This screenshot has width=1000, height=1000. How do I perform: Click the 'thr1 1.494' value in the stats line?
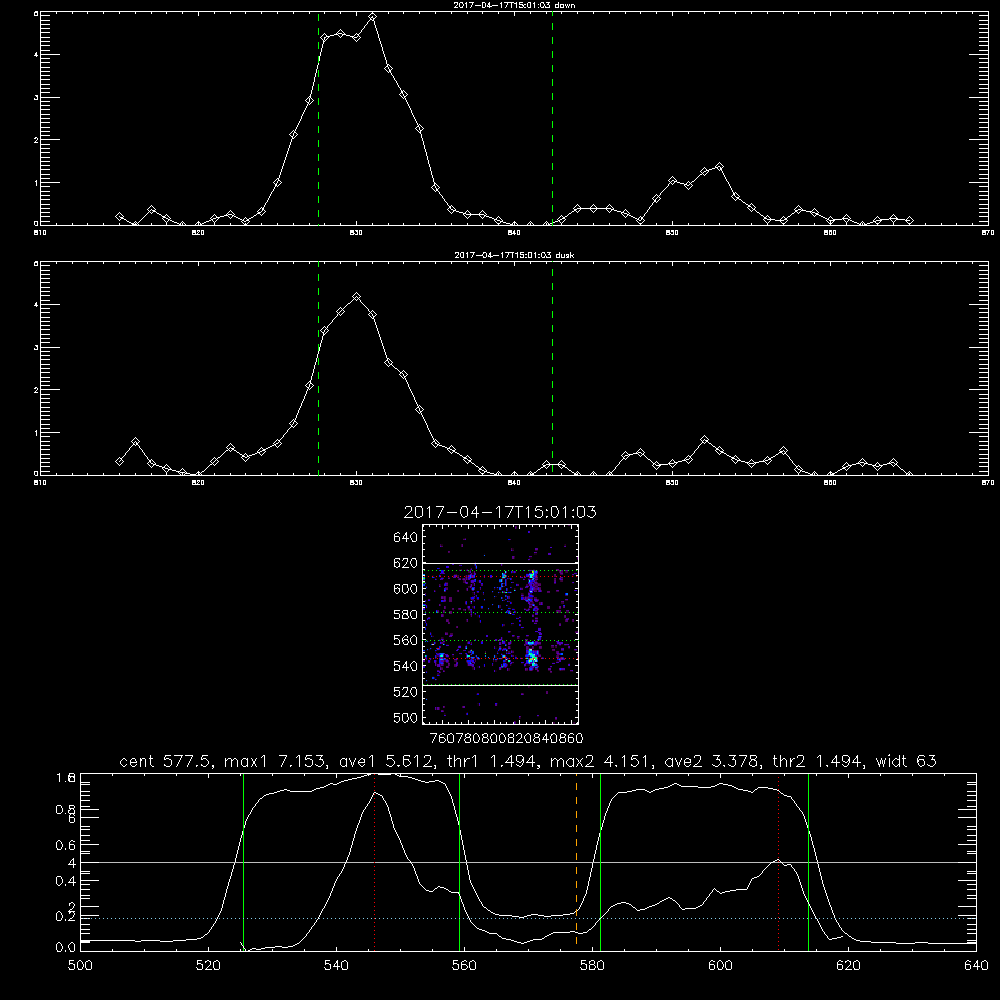tap(492, 761)
